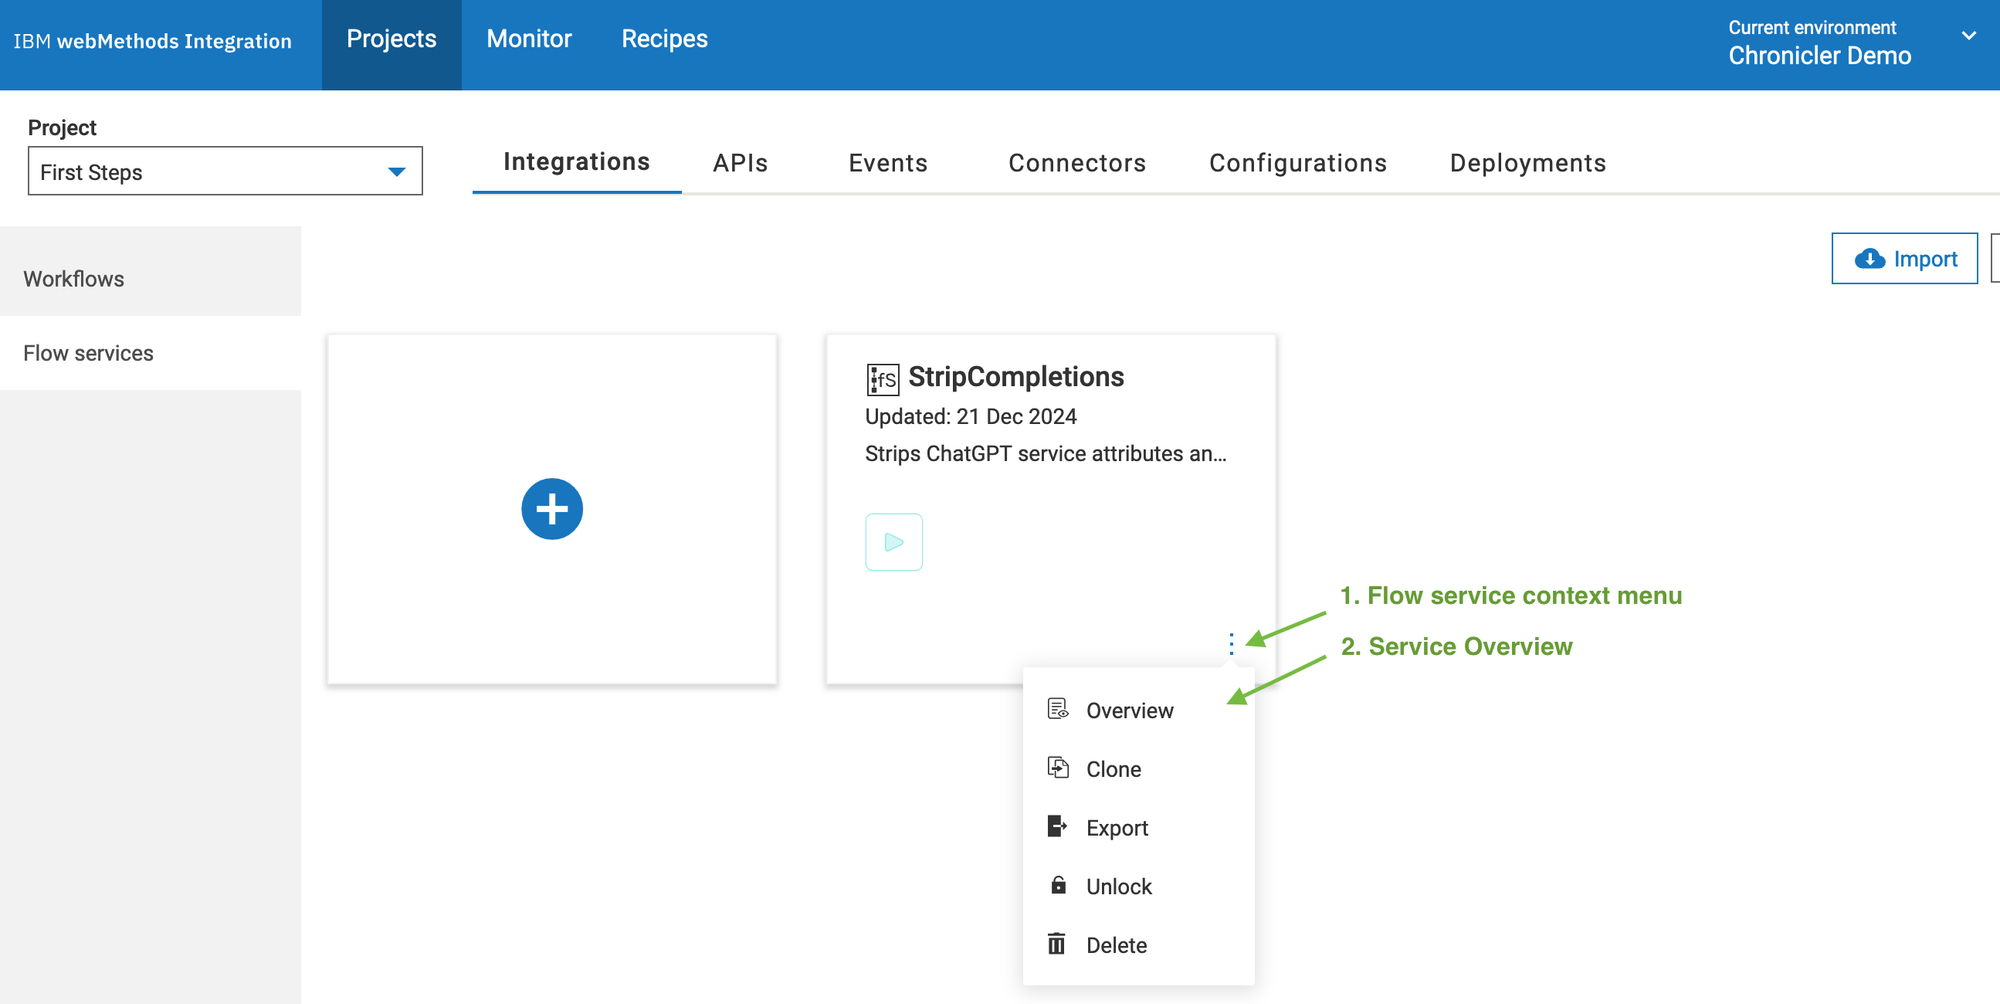
Task: Open Recipes from the top navigation bar
Action: [x=664, y=39]
